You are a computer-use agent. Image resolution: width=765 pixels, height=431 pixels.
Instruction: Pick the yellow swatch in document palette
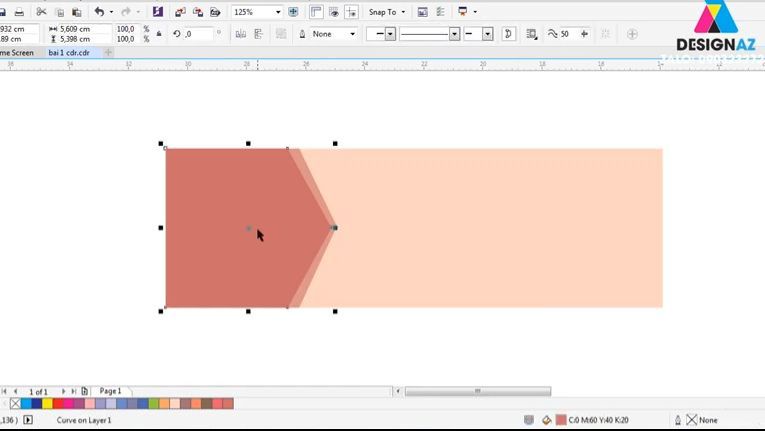47,404
